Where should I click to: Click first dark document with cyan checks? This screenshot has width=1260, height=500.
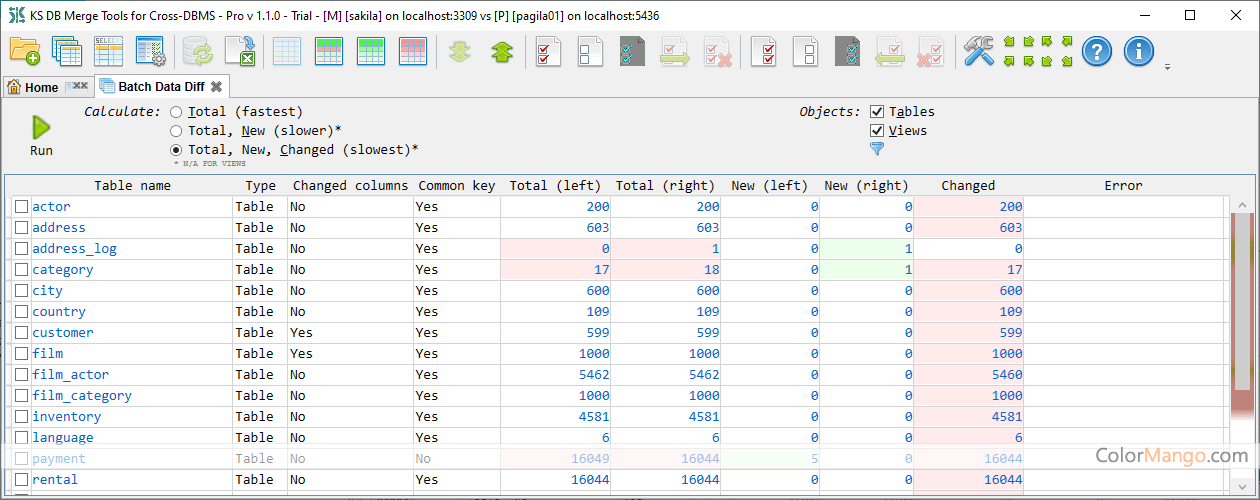[633, 51]
